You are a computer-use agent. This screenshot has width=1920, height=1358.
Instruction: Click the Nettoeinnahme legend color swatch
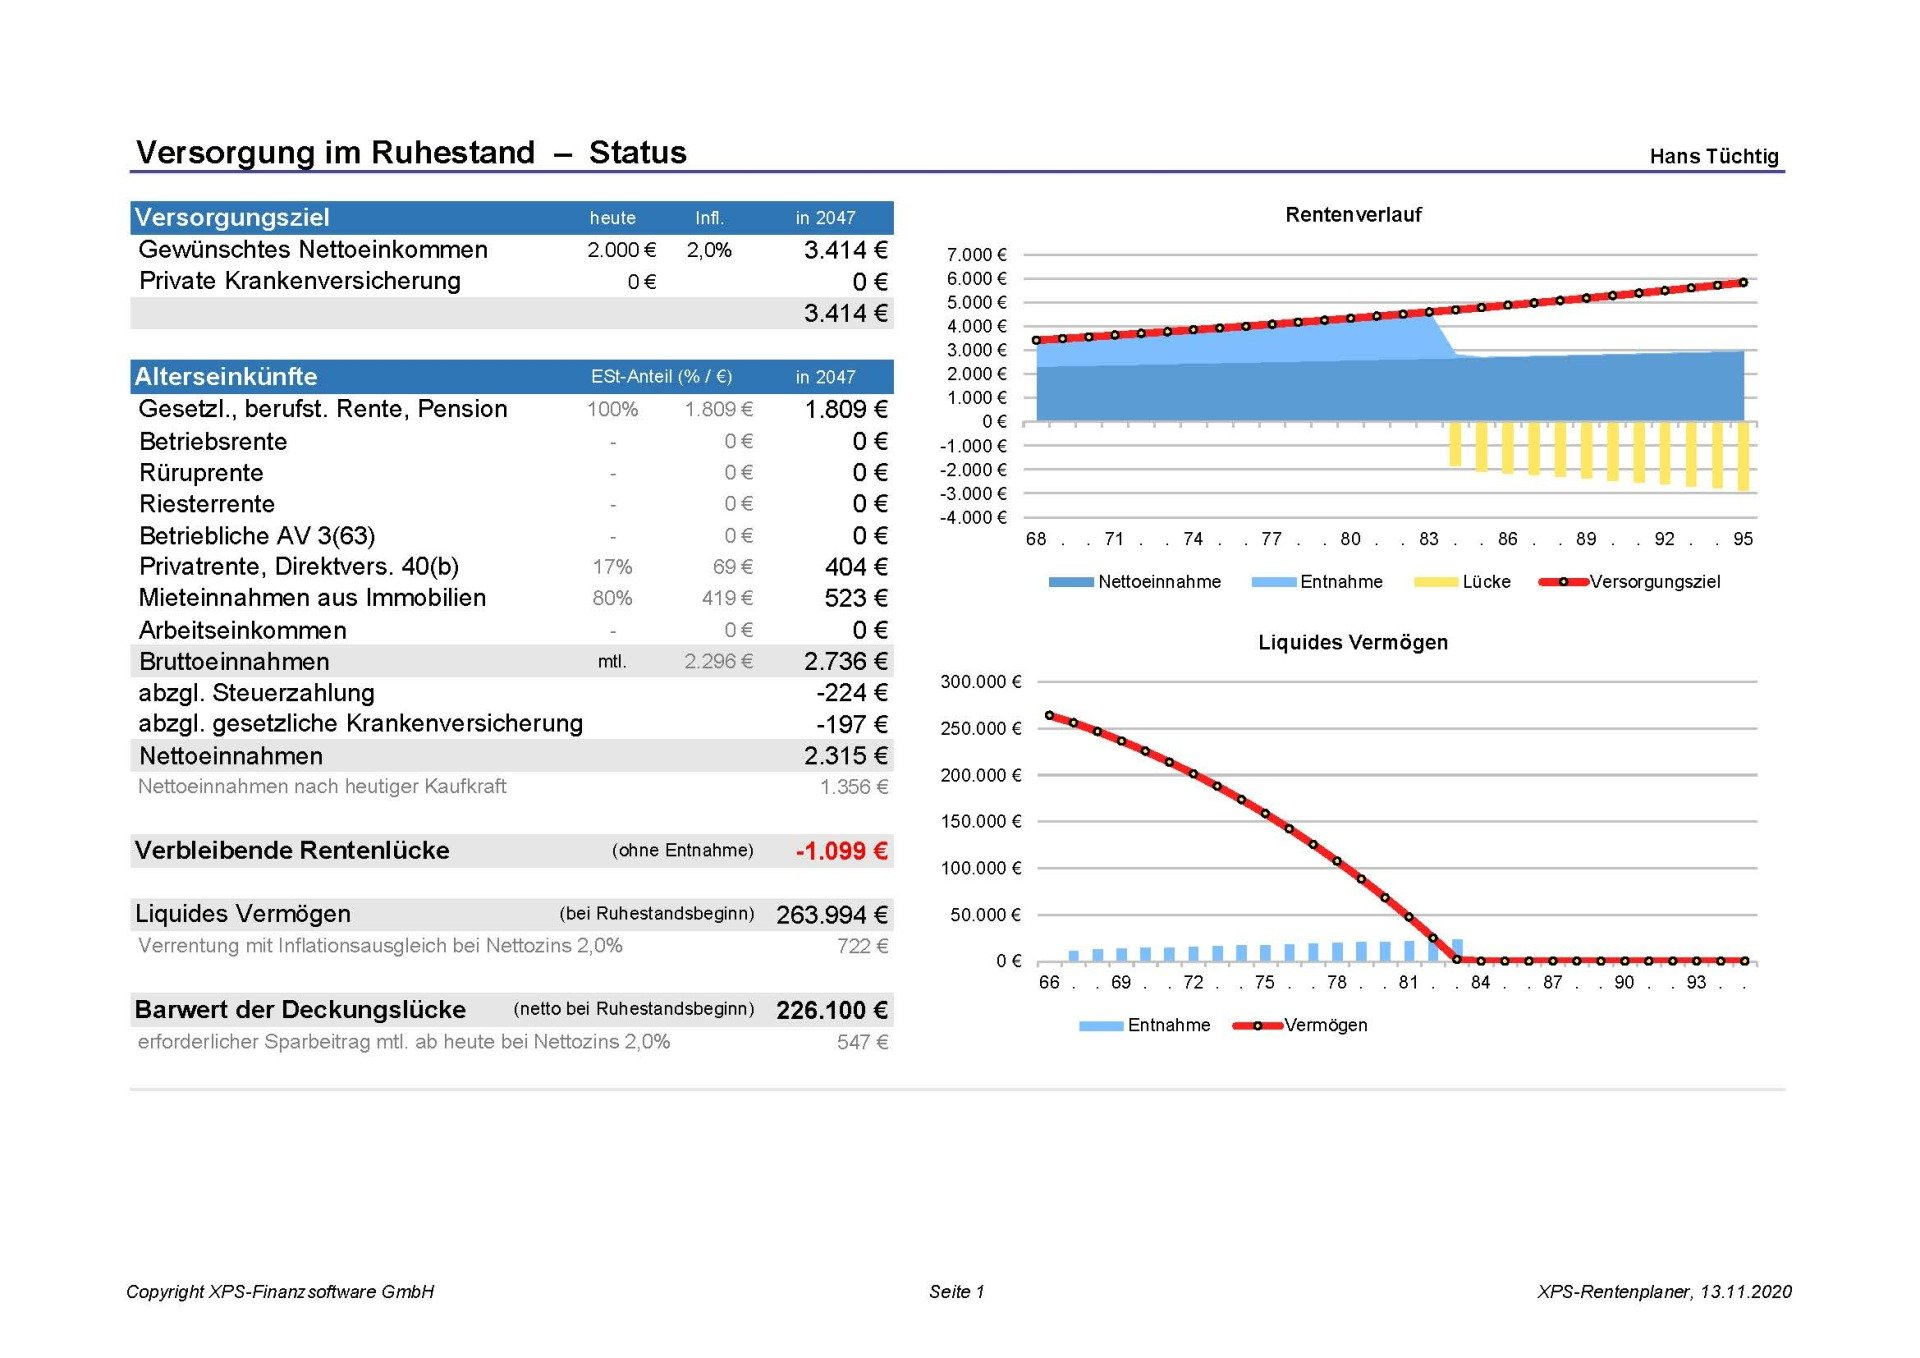pyautogui.click(x=1070, y=582)
